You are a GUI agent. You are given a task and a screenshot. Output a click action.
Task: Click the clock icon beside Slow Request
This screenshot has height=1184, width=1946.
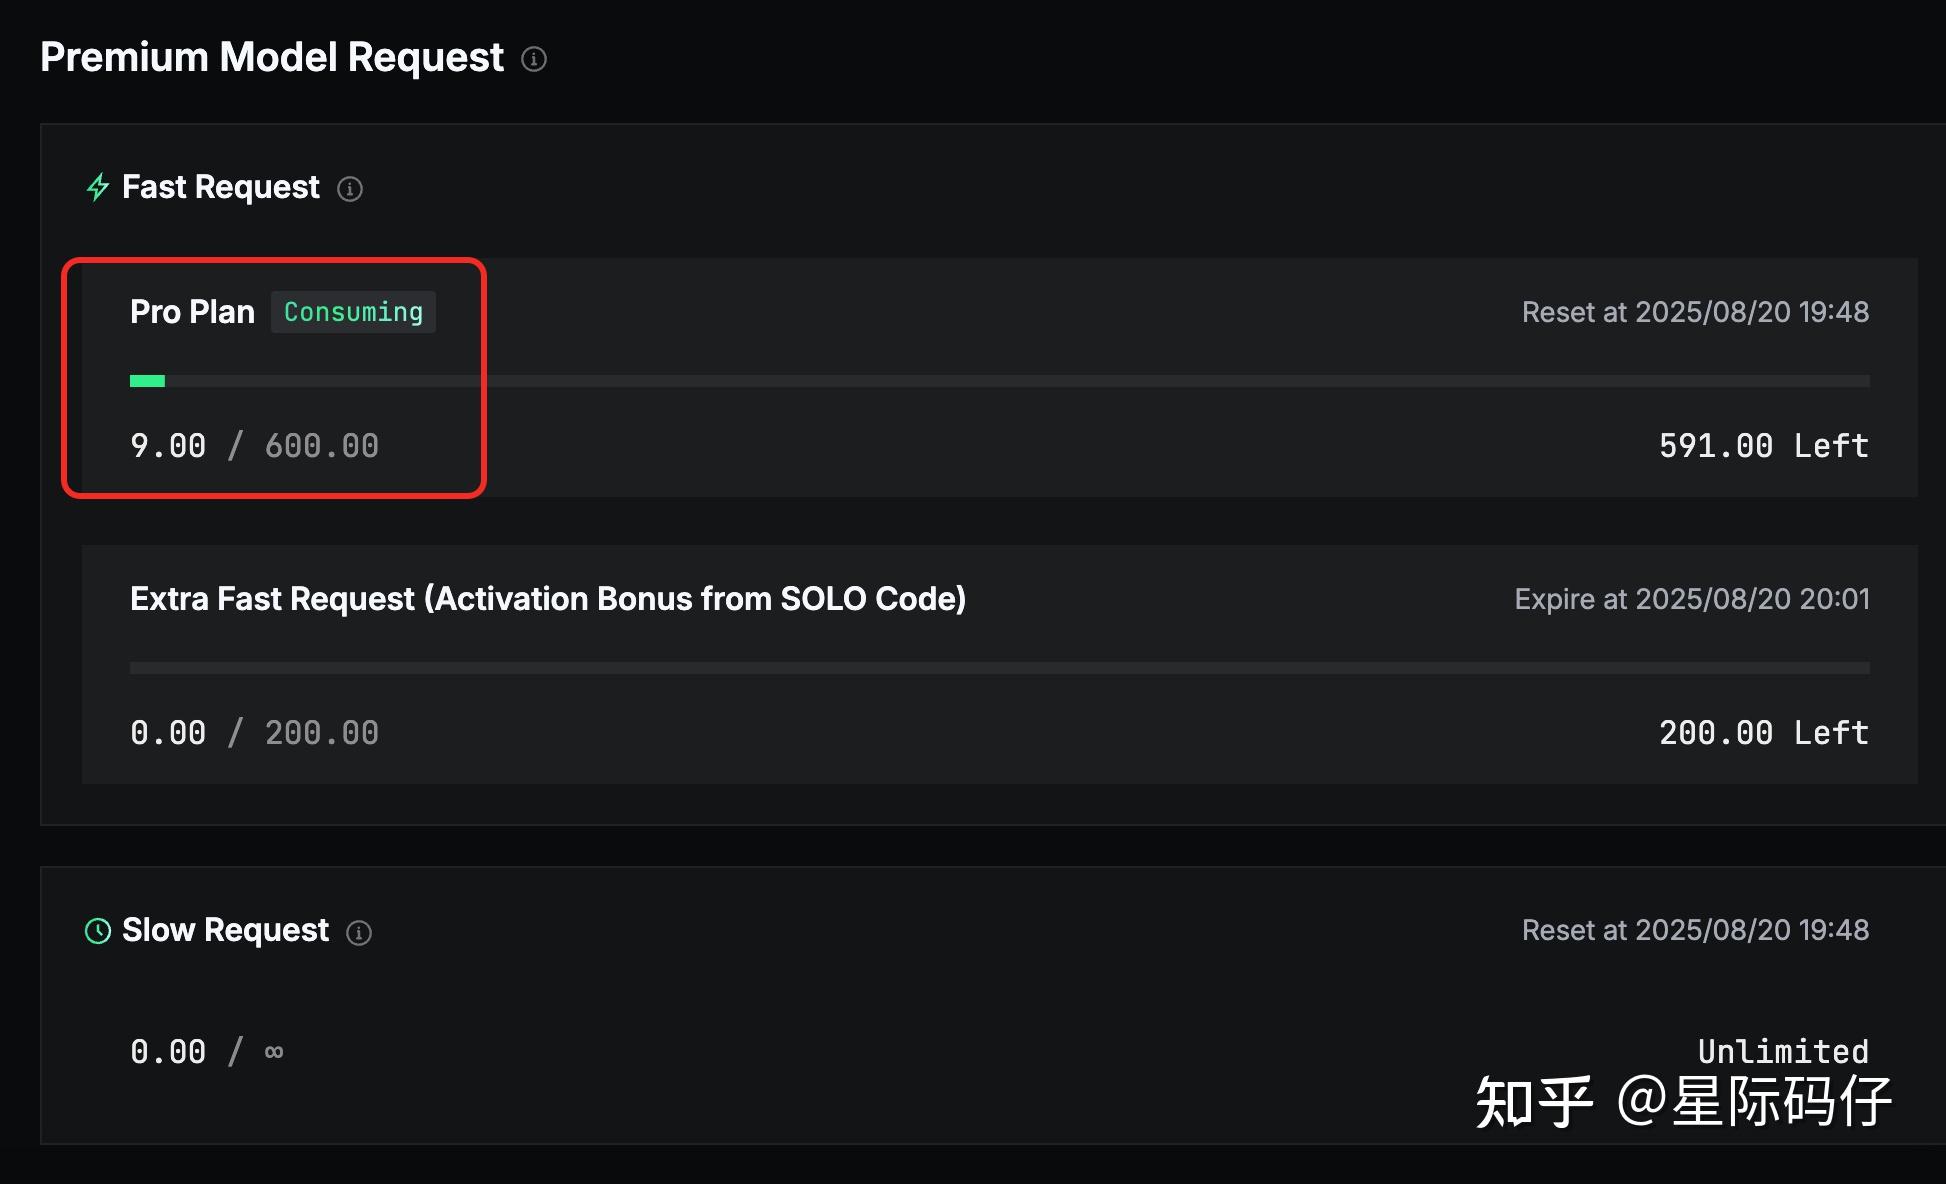pyautogui.click(x=98, y=931)
